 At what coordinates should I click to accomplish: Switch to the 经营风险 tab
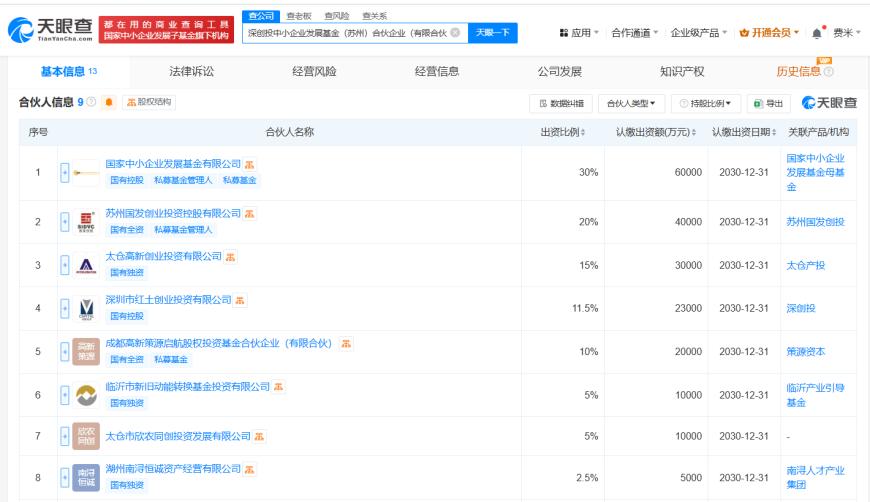coord(314,72)
